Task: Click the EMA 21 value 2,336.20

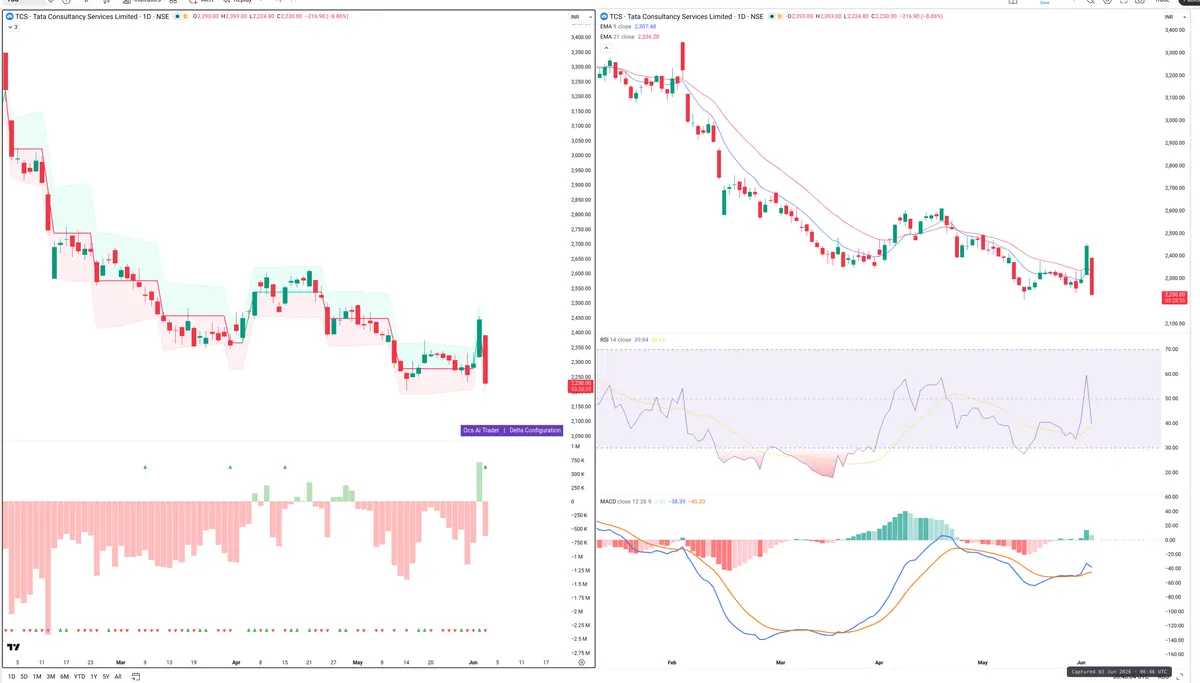Action: point(648,36)
